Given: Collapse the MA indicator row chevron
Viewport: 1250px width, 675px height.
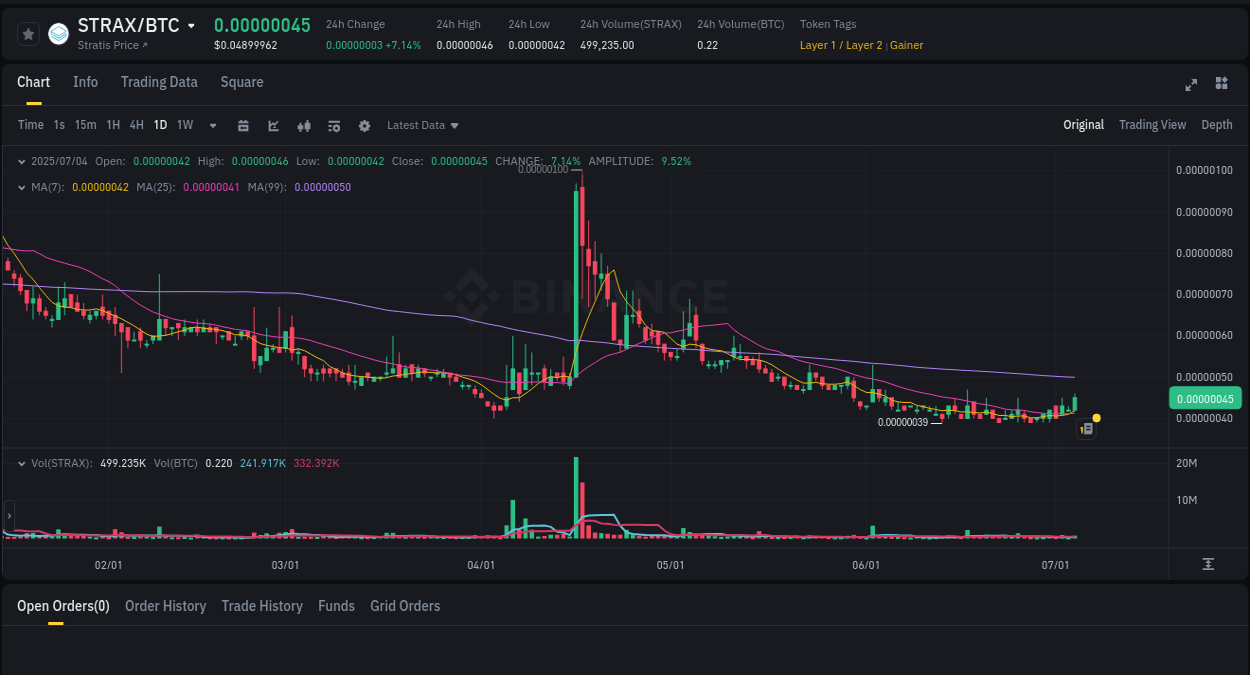Looking at the screenshot, I should pyautogui.click(x=22, y=187).
